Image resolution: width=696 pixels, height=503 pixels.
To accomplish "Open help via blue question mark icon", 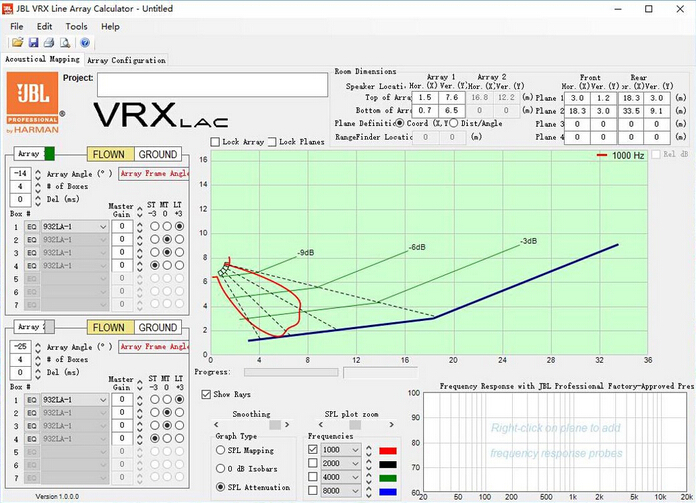I will point(85,43).
